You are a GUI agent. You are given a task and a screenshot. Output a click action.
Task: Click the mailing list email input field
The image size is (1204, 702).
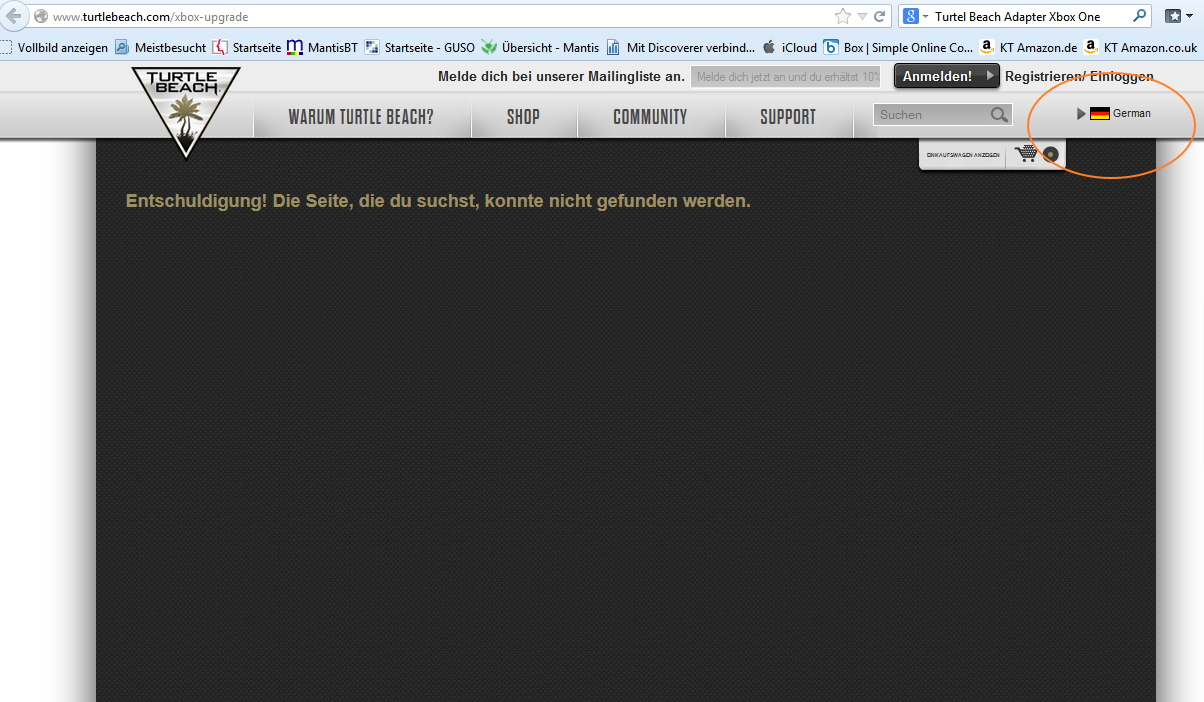[786, 76]
